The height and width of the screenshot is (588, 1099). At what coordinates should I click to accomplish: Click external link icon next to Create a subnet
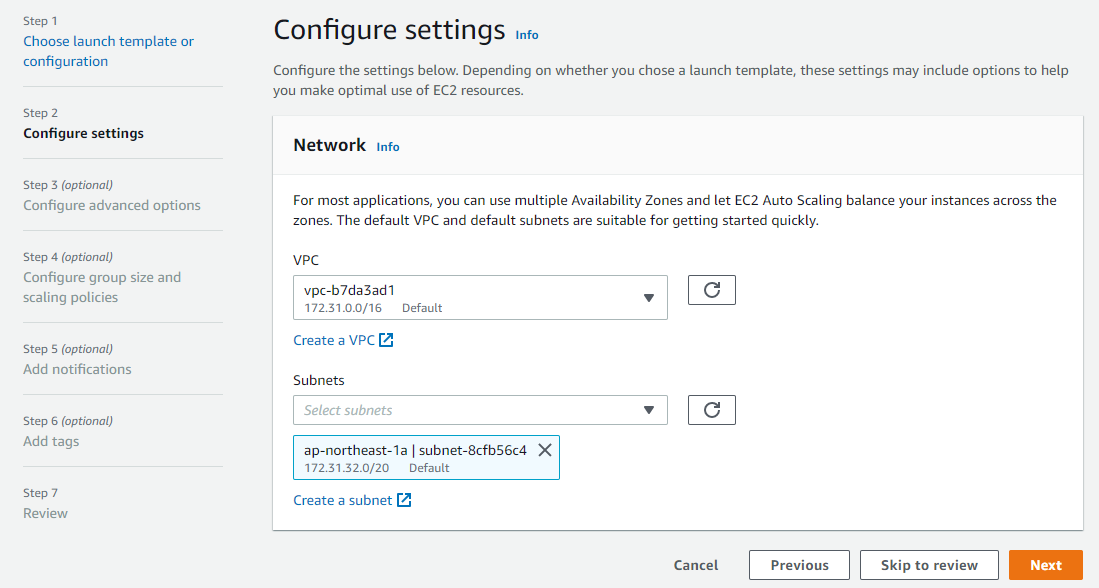[404, 500]
